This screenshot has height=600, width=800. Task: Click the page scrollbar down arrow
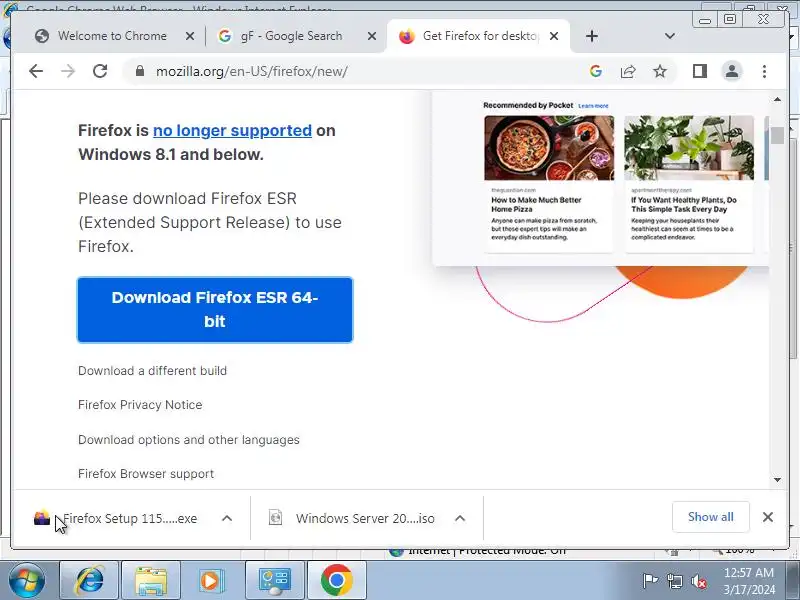click(x=777, y=480)
